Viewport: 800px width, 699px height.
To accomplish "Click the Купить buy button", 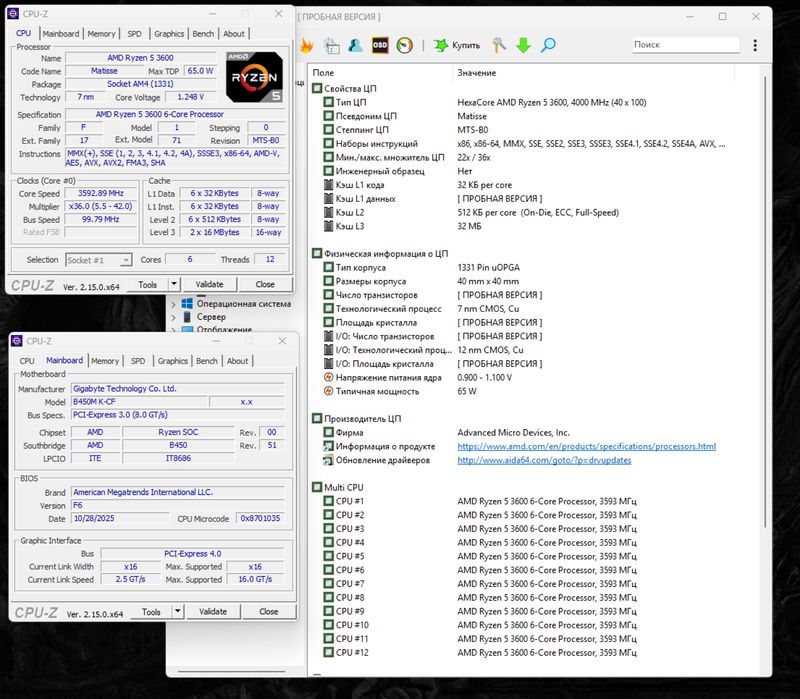I will (457, 45).
